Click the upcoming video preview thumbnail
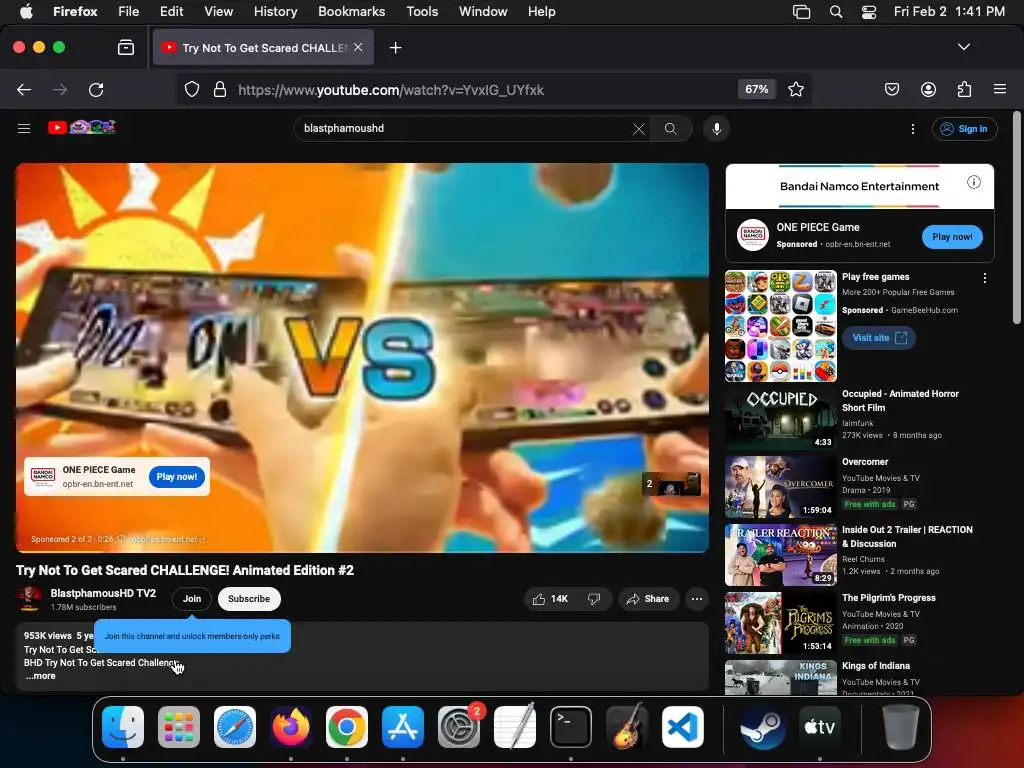1024x768 pixels. (x=671, y=484)
